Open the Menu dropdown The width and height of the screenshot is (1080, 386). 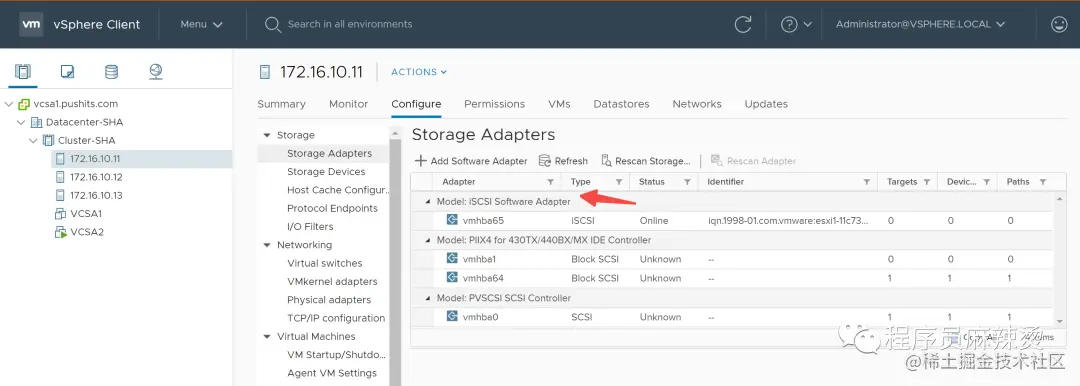click(201, 24)
